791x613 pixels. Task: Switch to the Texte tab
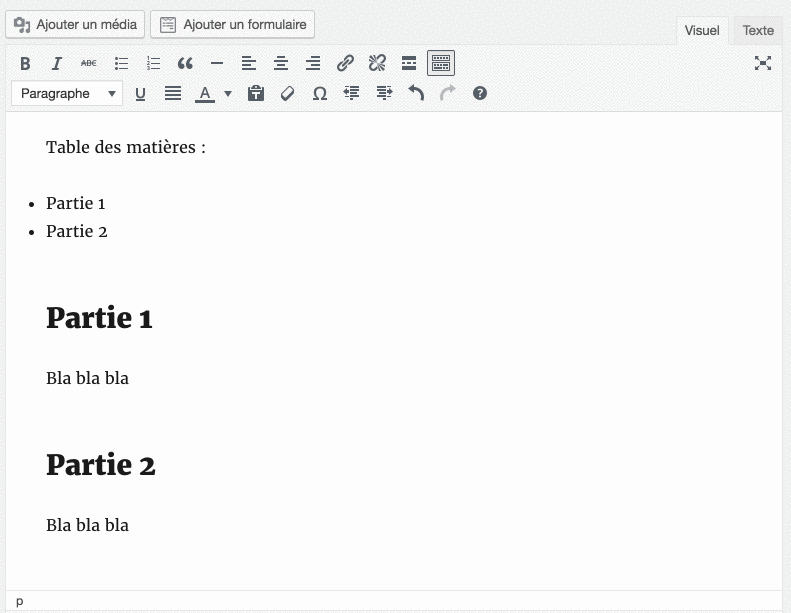(758, 30)
